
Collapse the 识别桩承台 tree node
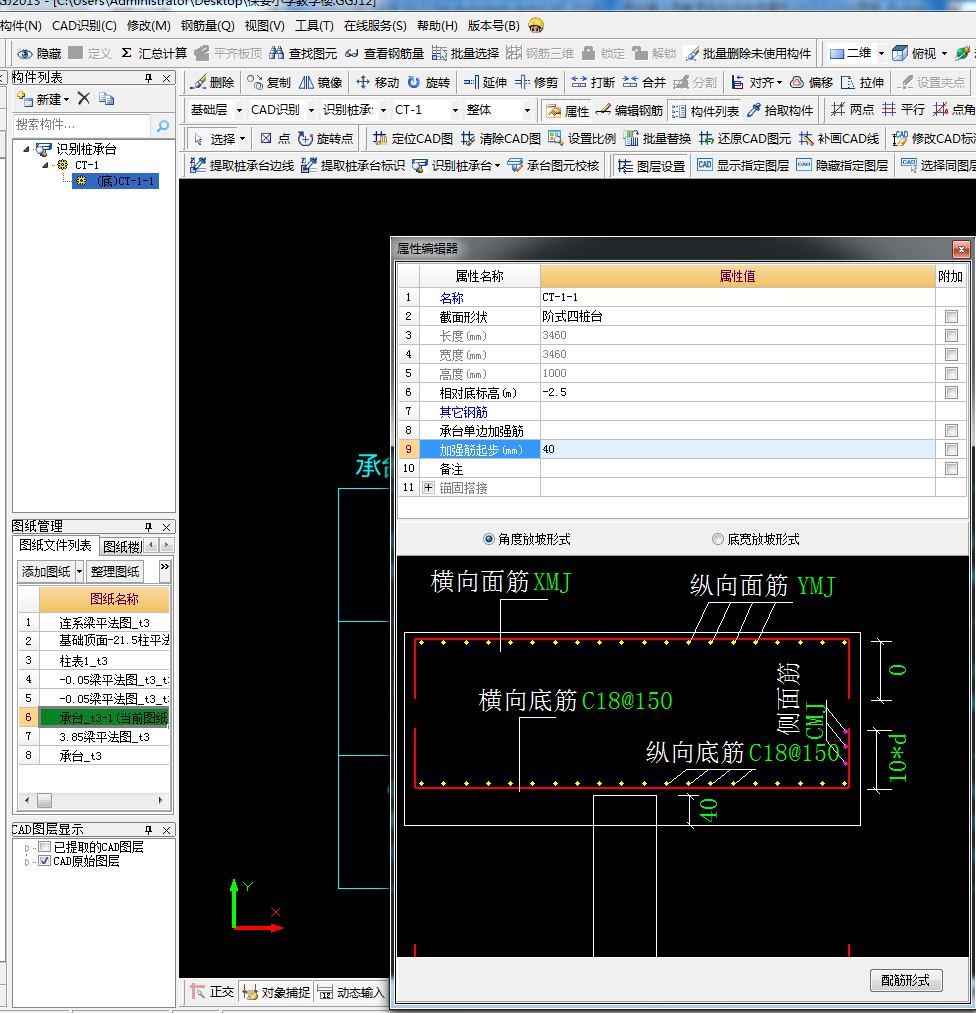[x=26, y=149]
